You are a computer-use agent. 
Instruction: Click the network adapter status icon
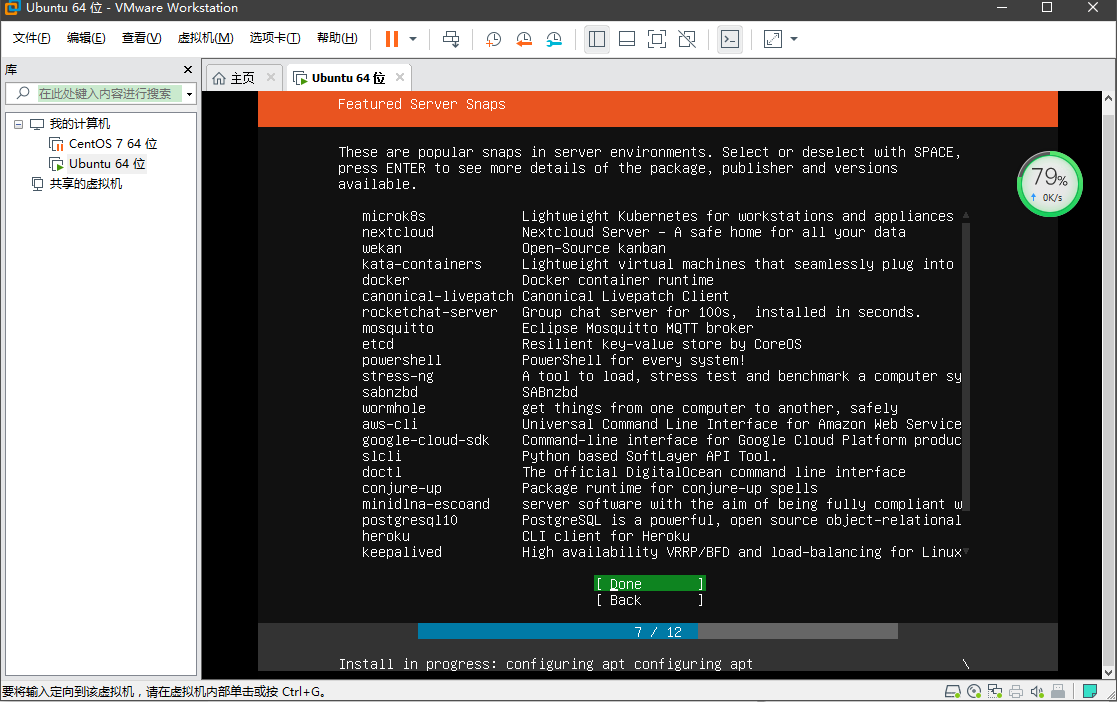coord(995,691)
